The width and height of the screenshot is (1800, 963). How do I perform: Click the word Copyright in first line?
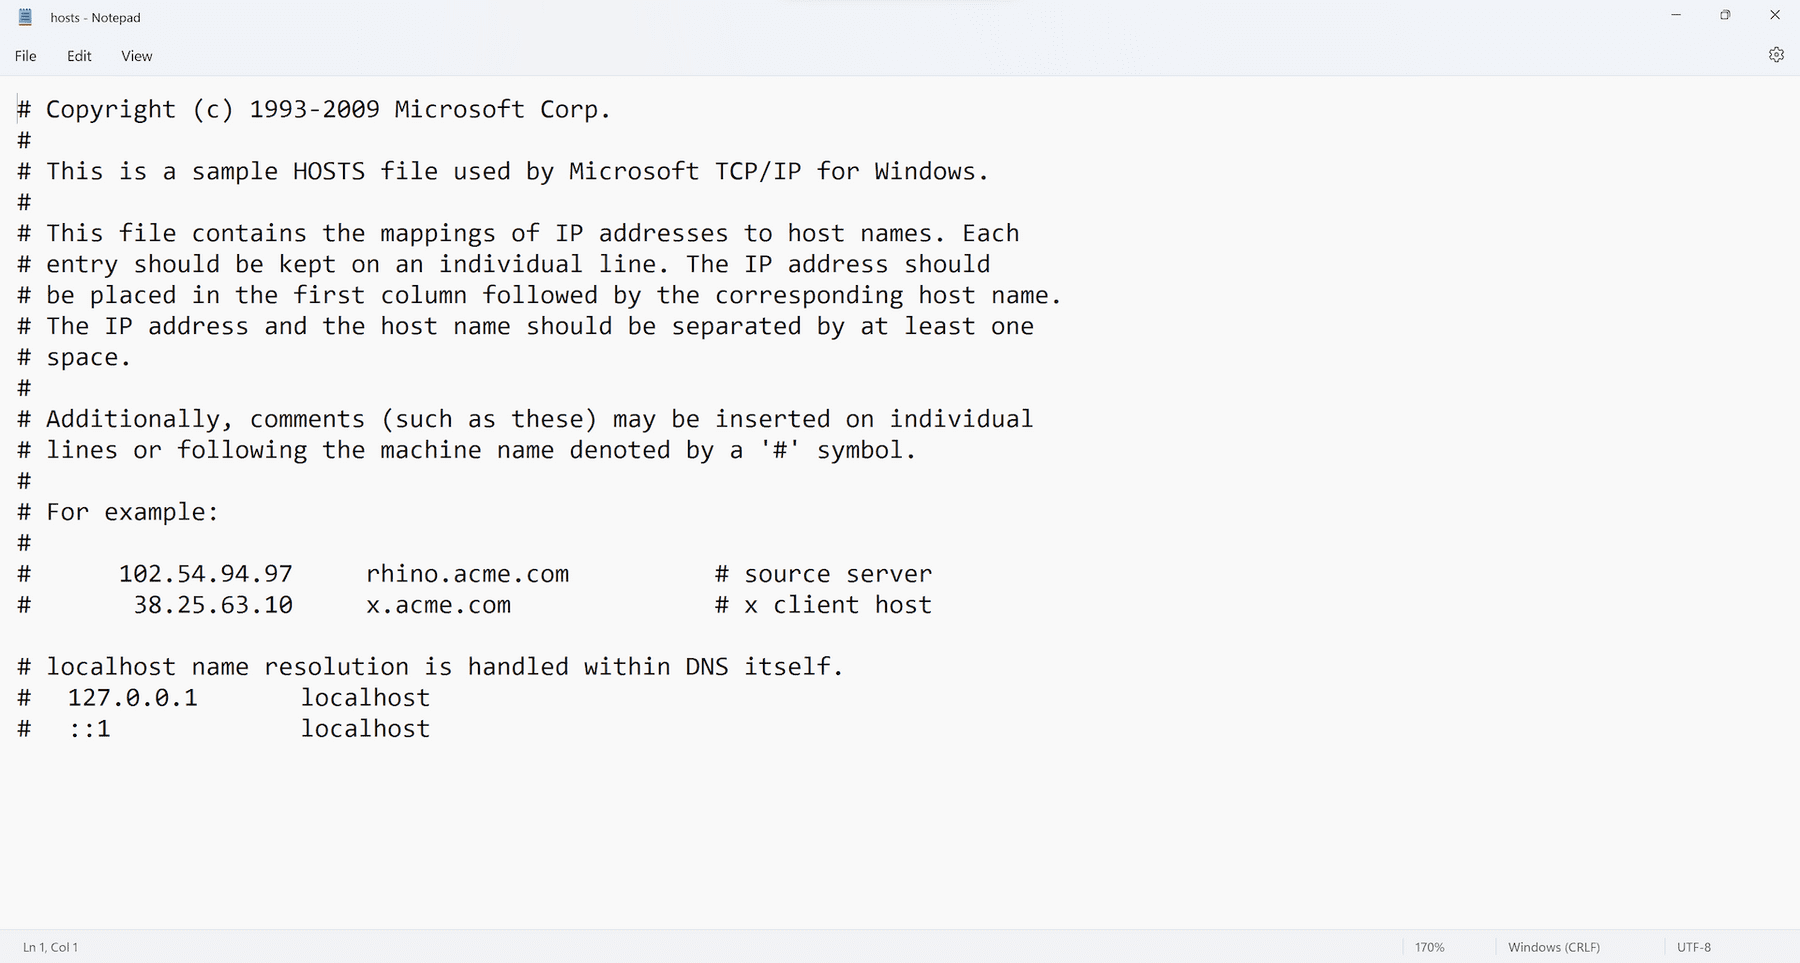point(110,109)
